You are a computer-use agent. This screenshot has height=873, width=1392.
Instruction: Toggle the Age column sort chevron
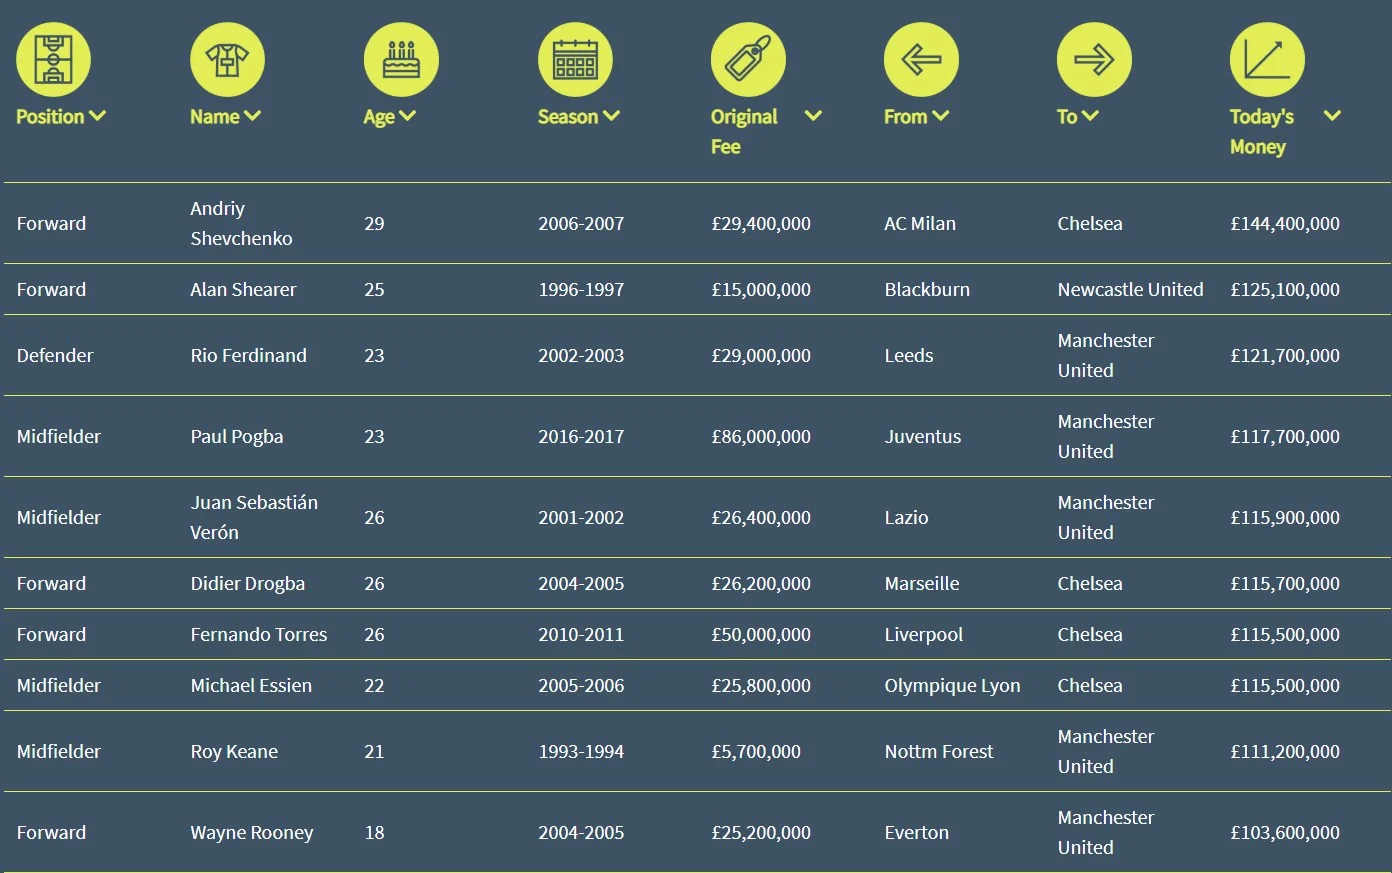point(407,116)
